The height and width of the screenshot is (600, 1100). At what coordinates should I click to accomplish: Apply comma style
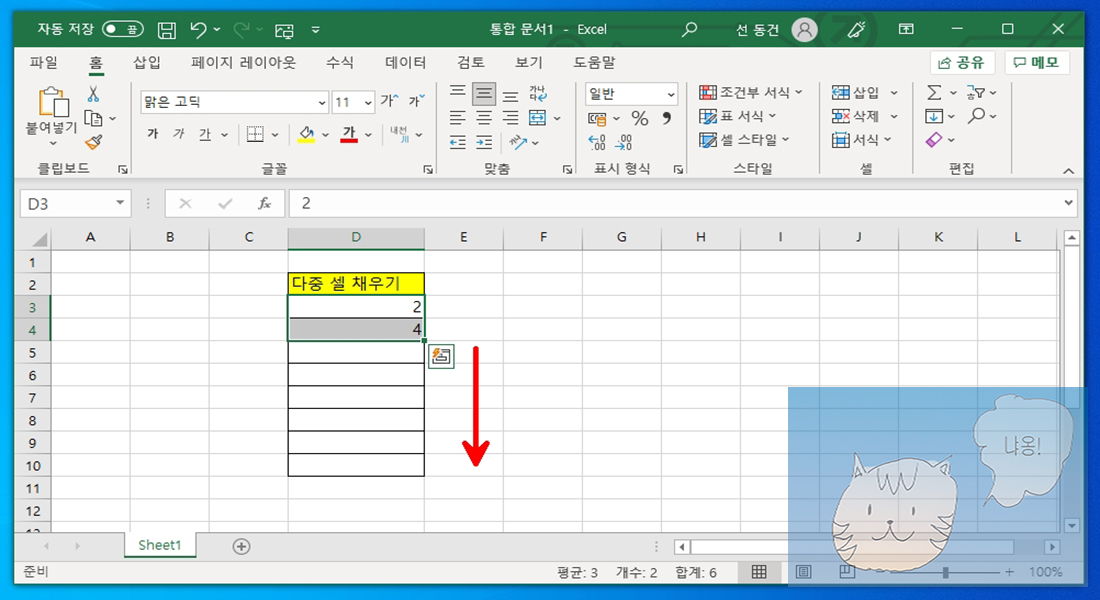pos(666,118)
